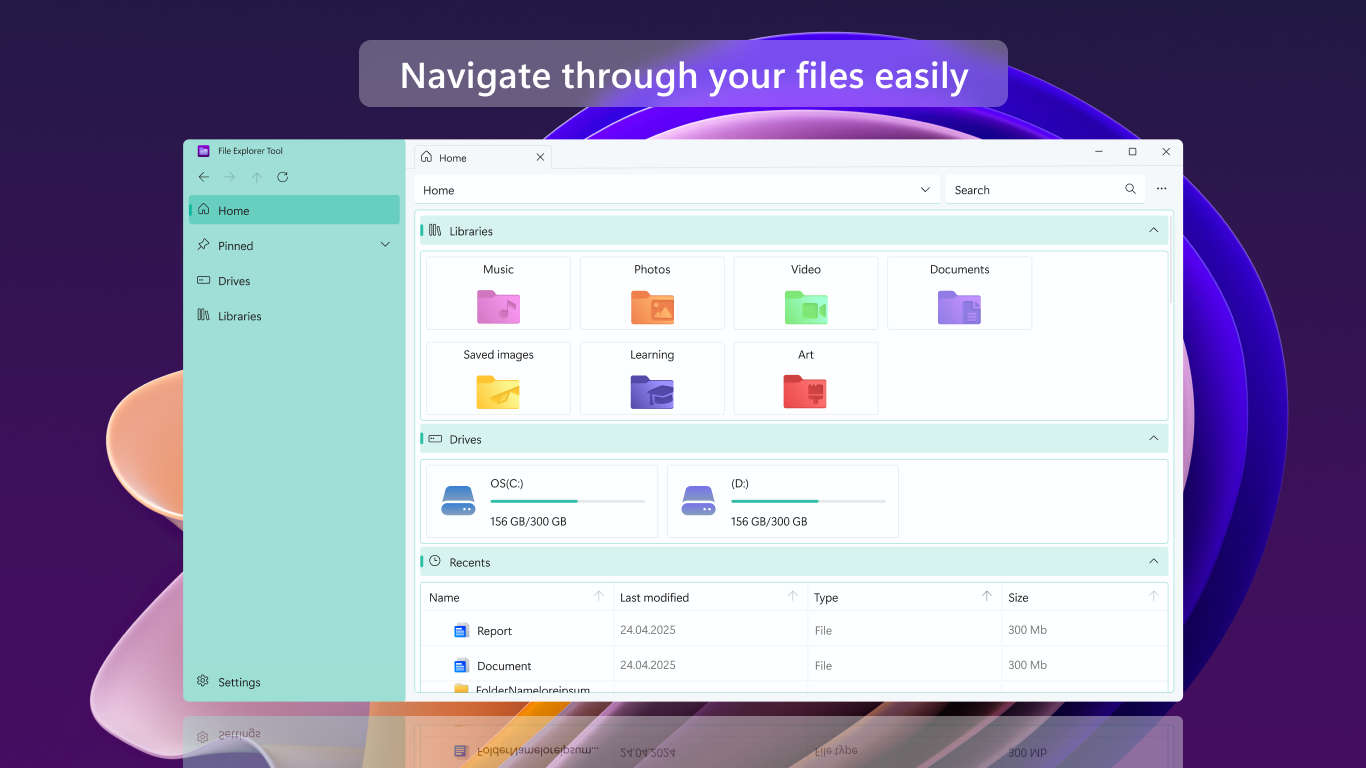Click the up arrow navigation icon
1366x768 pixels.
tap(256, 177)
